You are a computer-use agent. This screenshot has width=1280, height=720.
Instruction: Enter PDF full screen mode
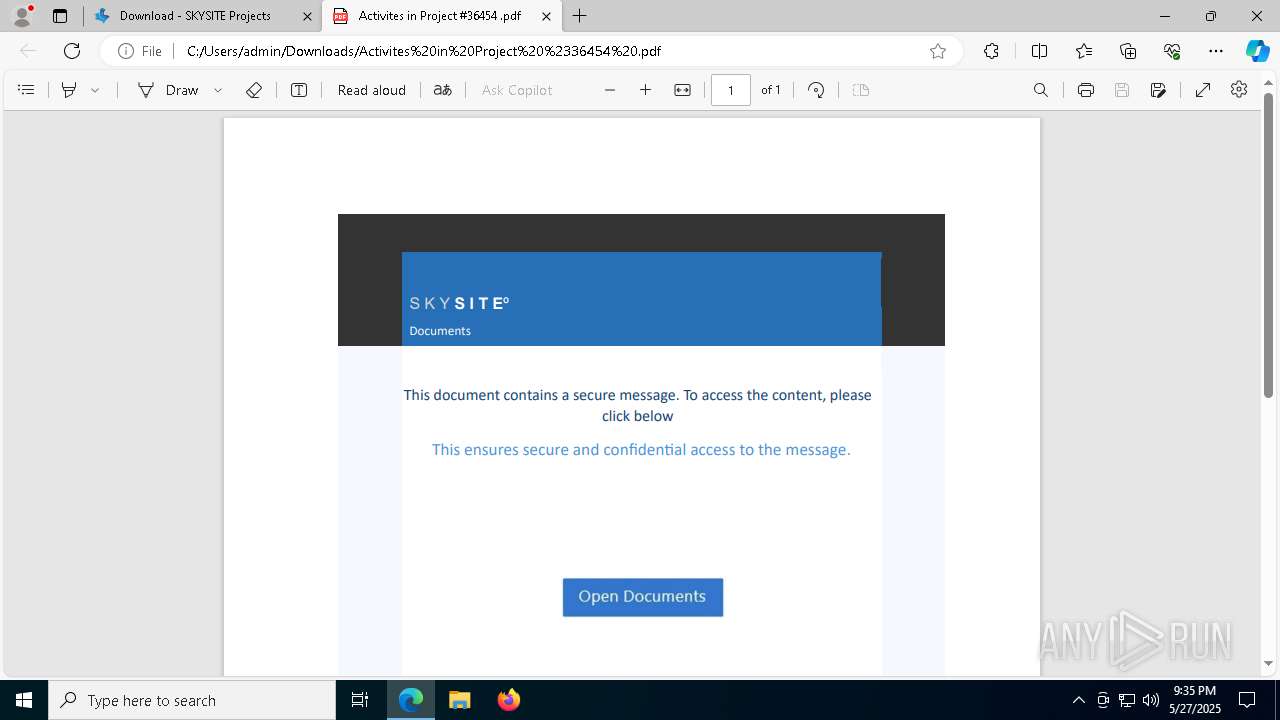[1204, 90]
